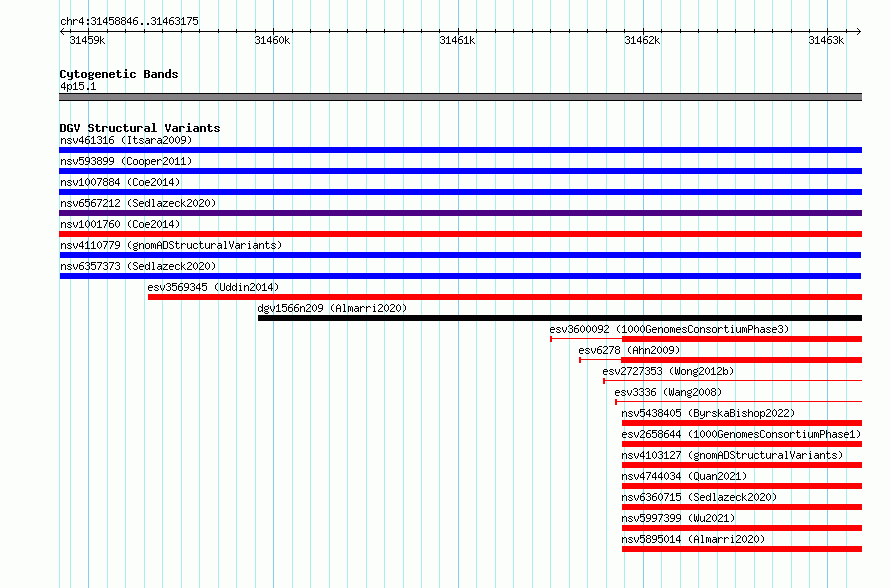Viewport: 890px width, 588px height.
Task: Click the 31463k ruler label
Action: [x=826, y=40]
